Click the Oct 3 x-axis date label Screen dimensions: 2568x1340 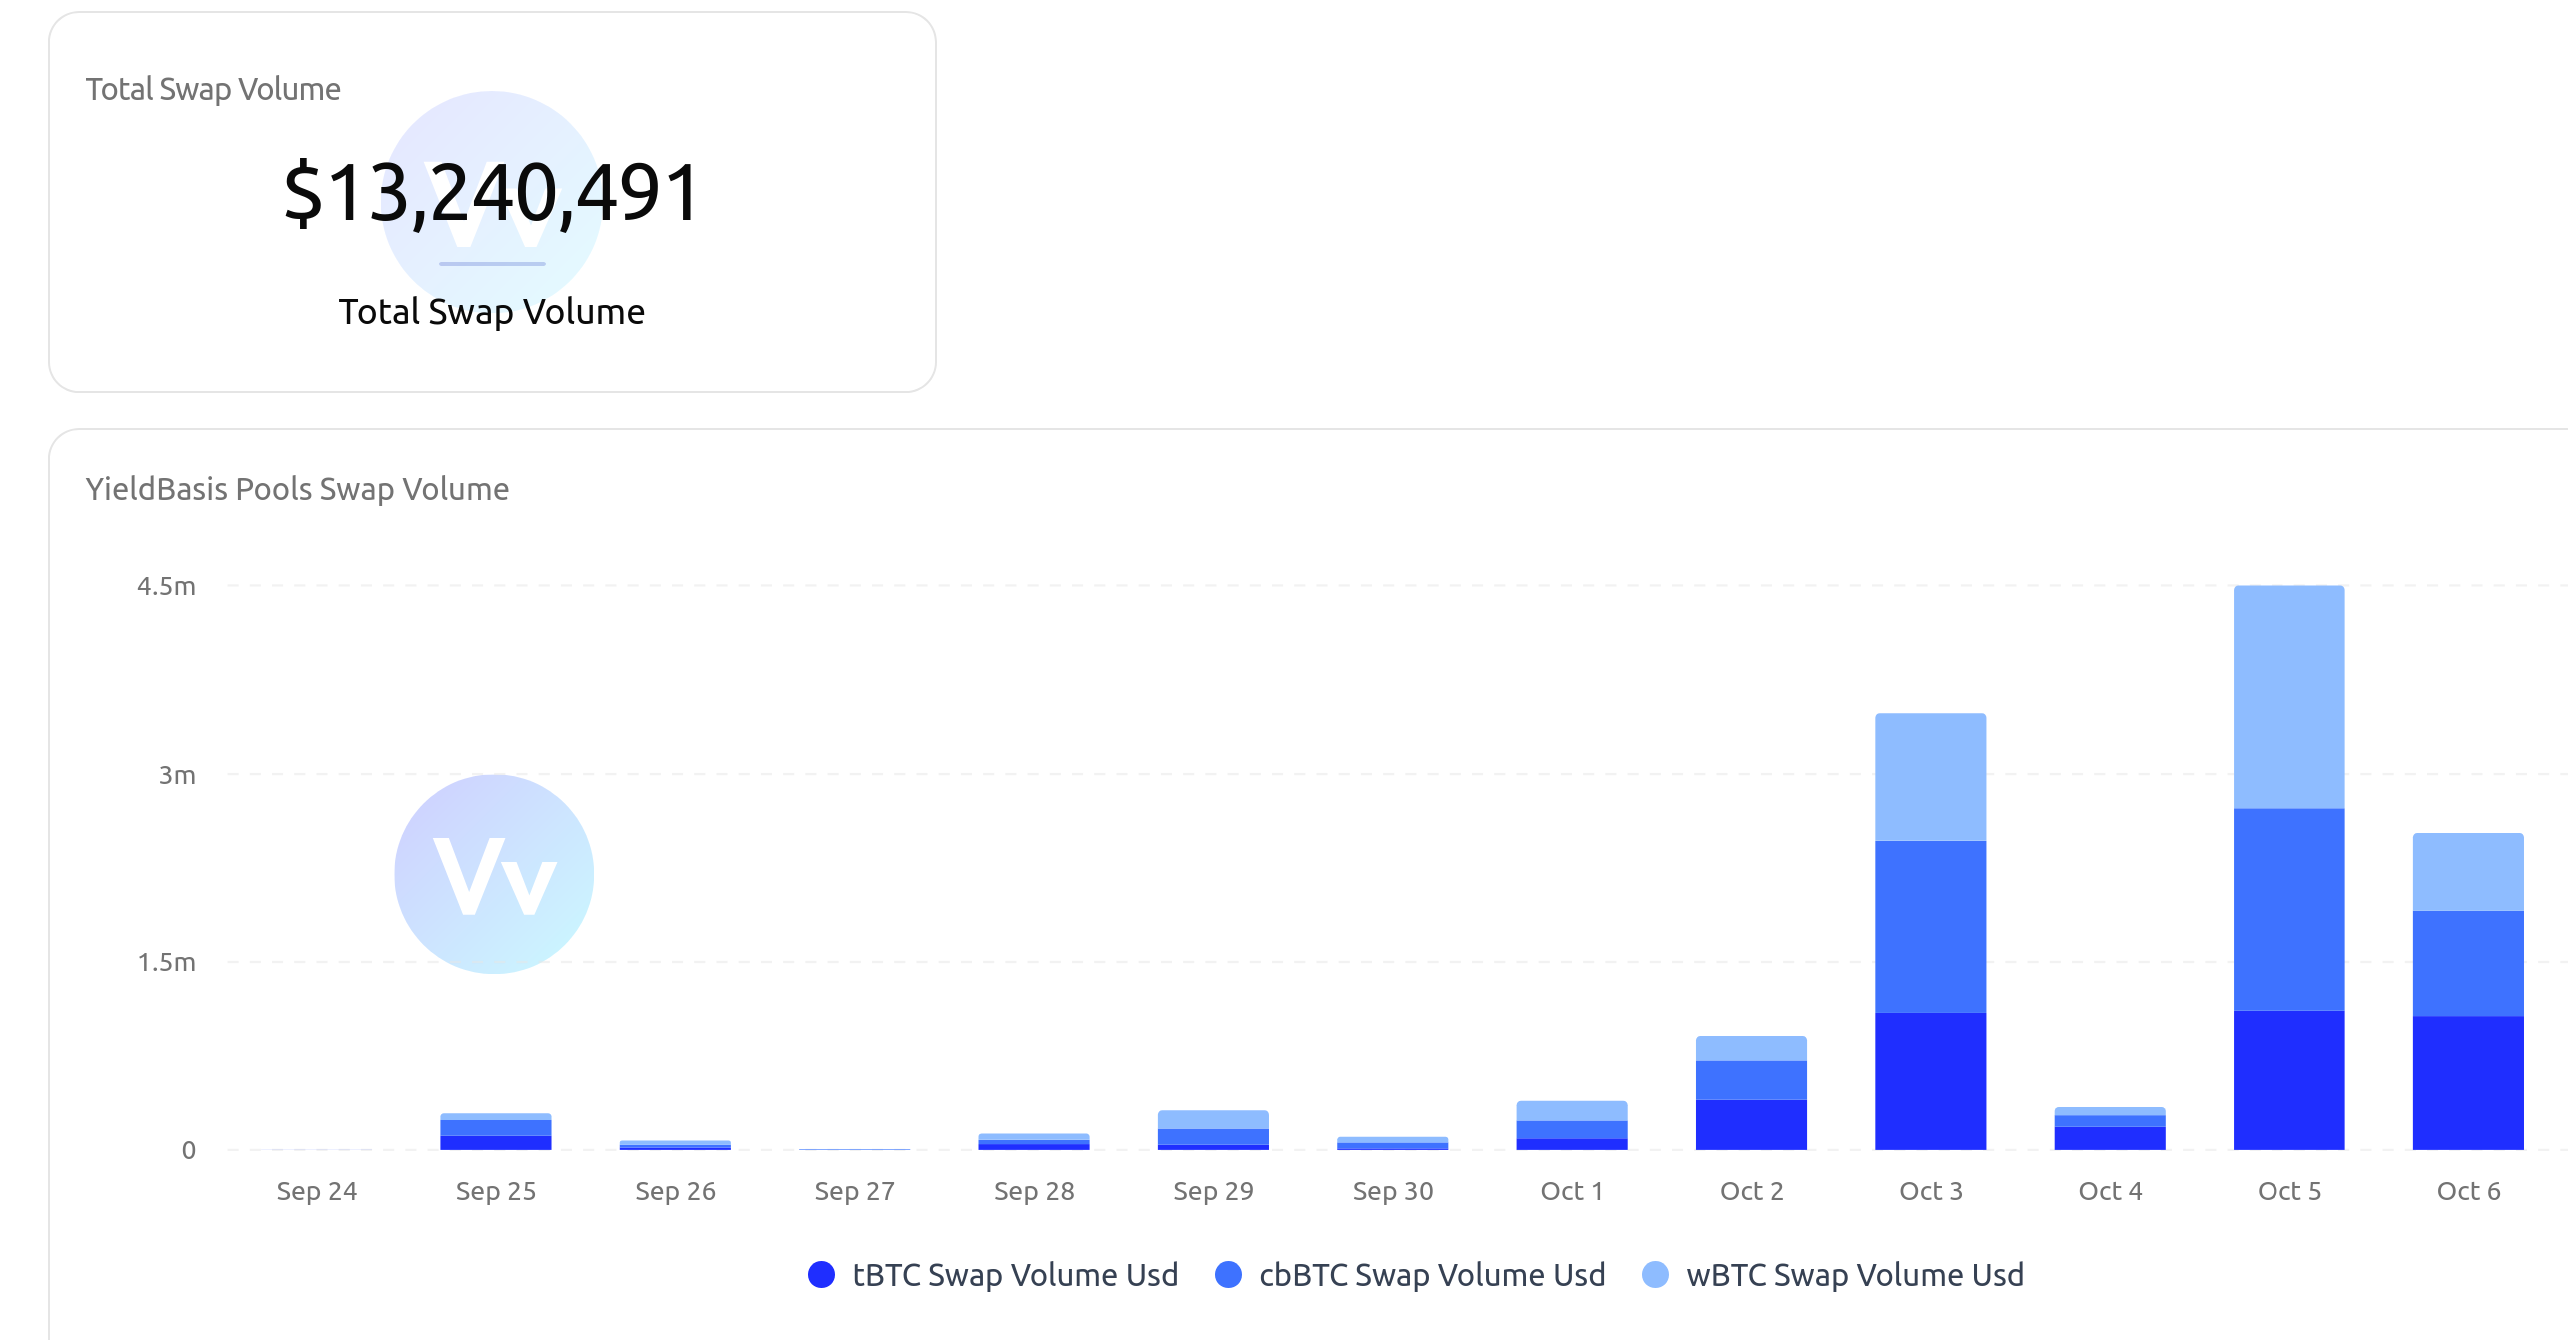tap(1930, 1191)
